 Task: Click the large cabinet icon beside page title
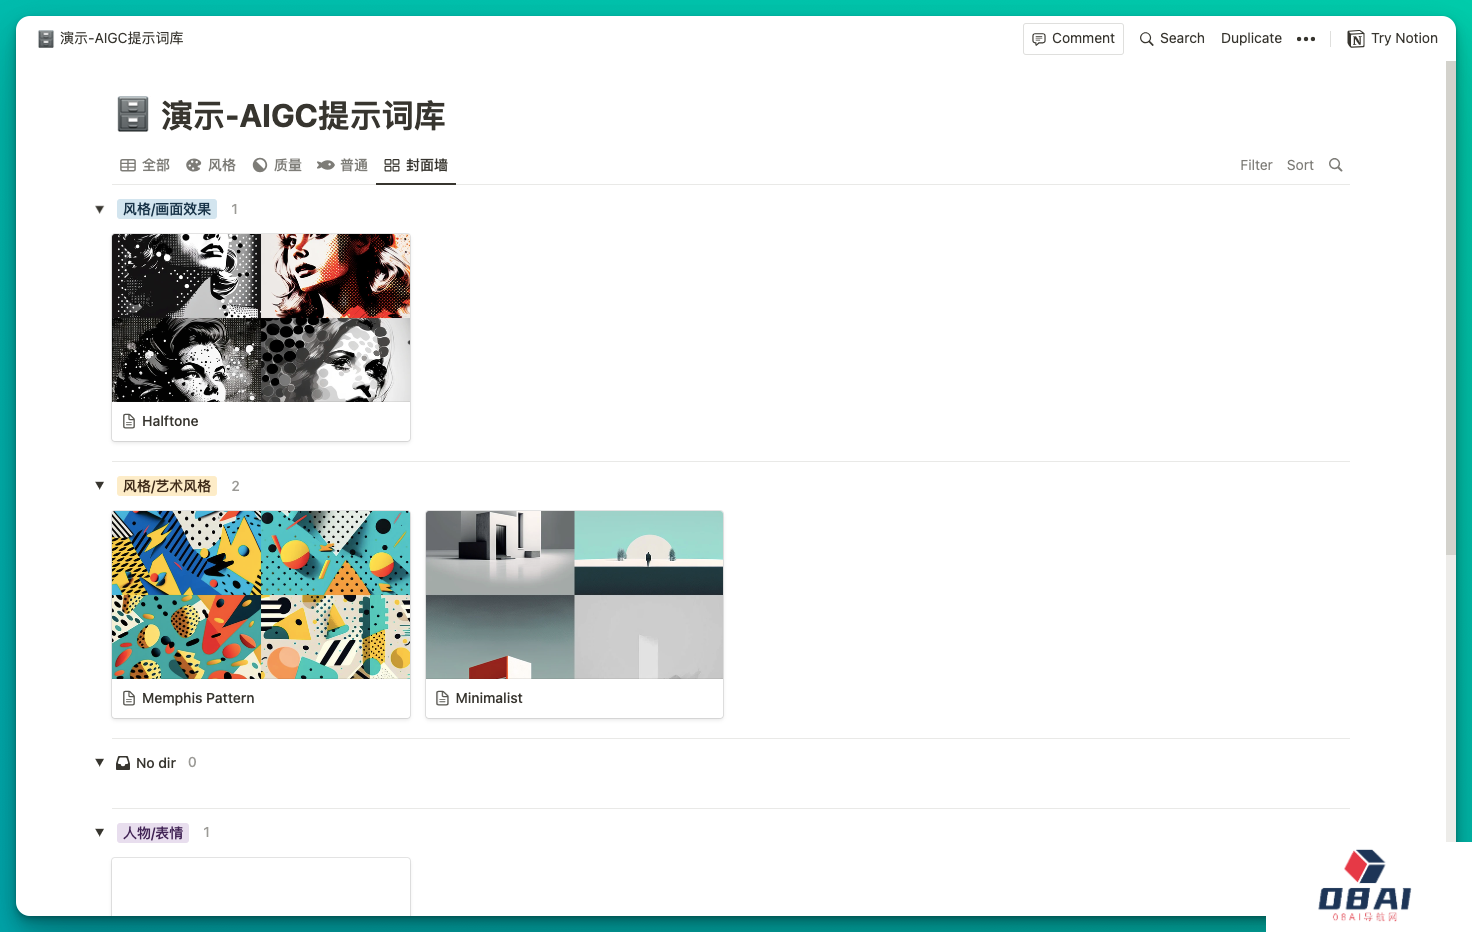point(133,115)
